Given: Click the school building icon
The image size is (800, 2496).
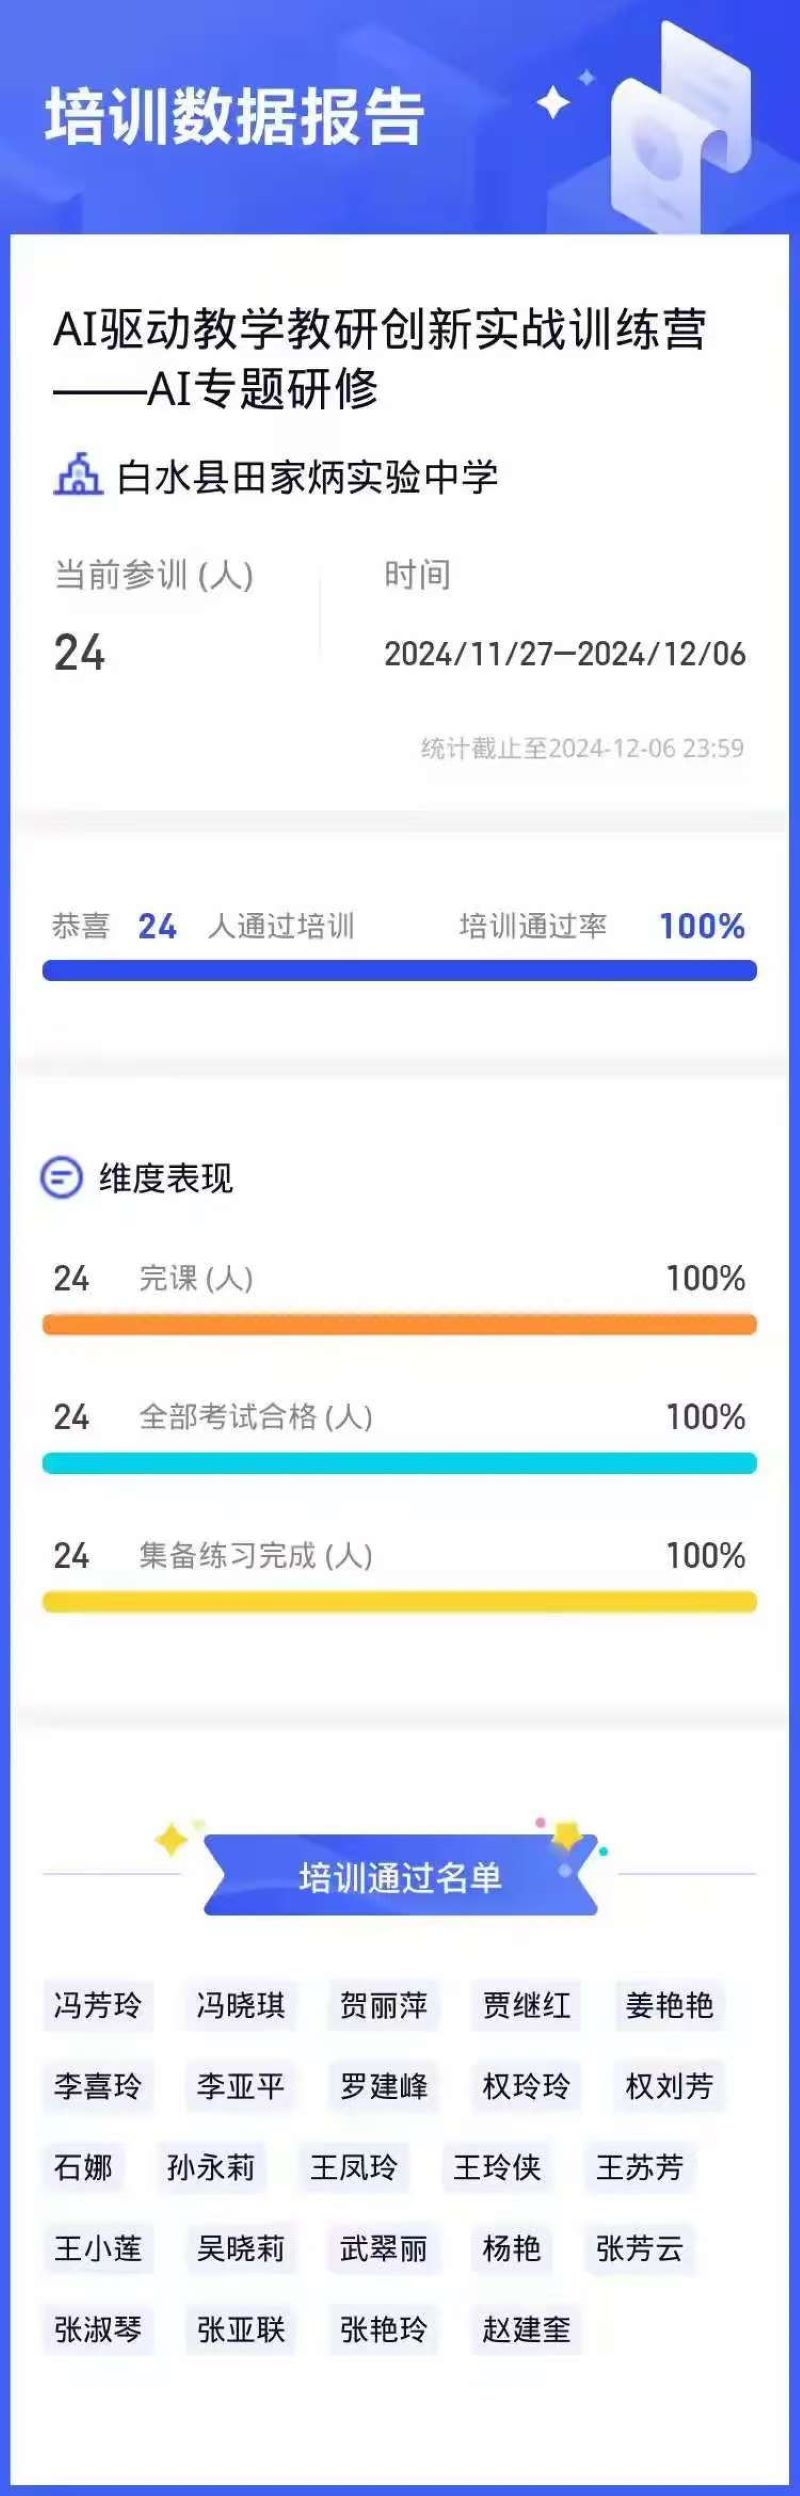Looking at the screenshot, I should [78, 474].
